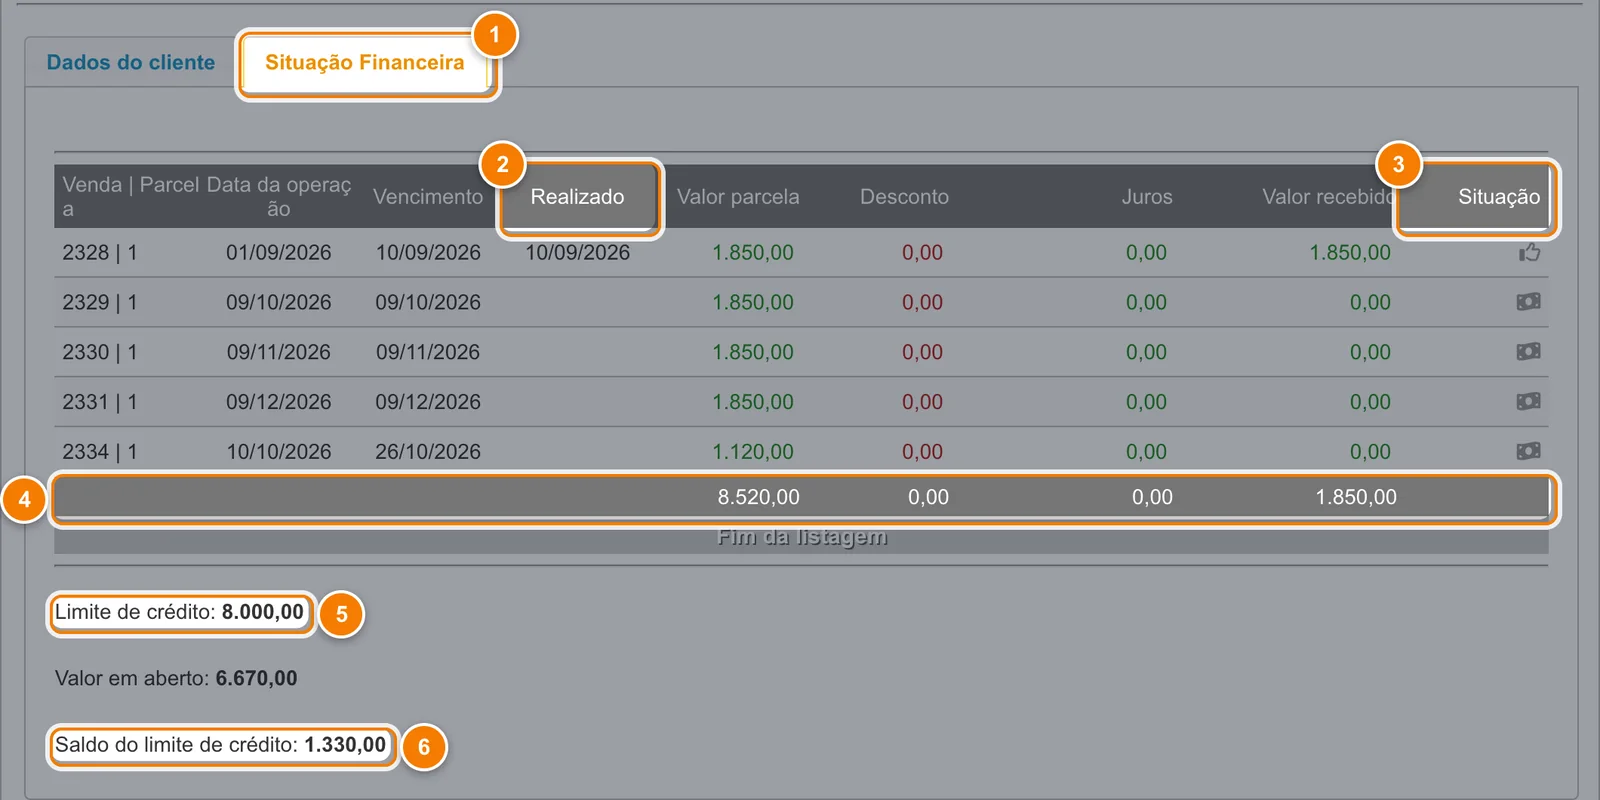1600x800 pixels.
Task: Click operation date 10/10/2026
Action: coord(279,452)
